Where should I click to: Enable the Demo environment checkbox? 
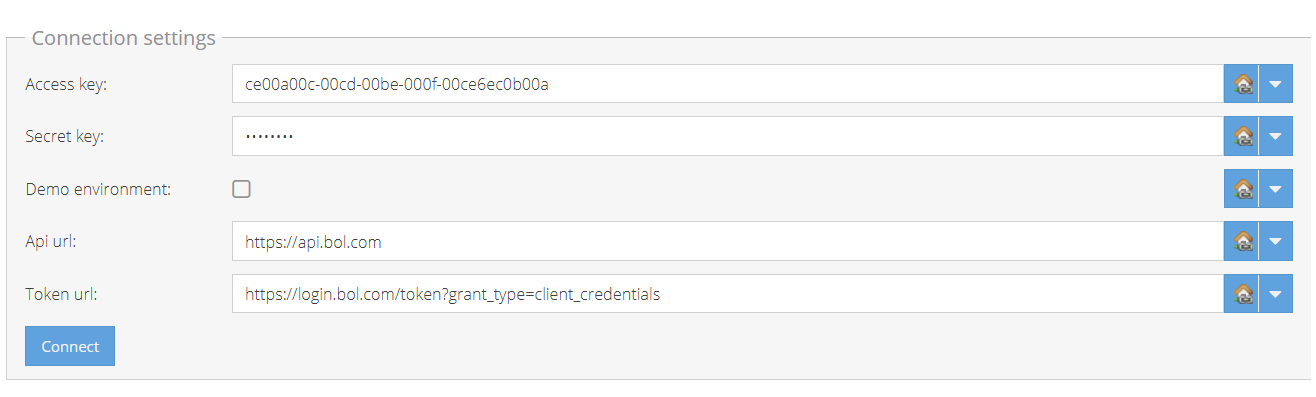(x=241, y=189)
